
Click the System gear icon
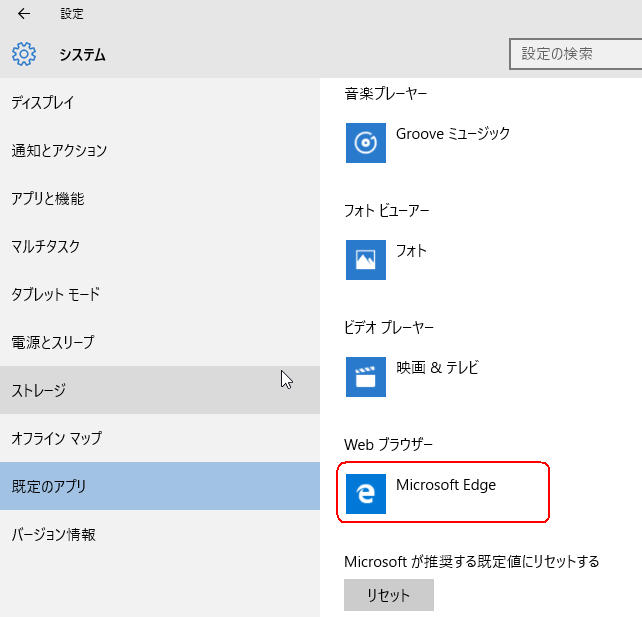(x=24, y=54)
